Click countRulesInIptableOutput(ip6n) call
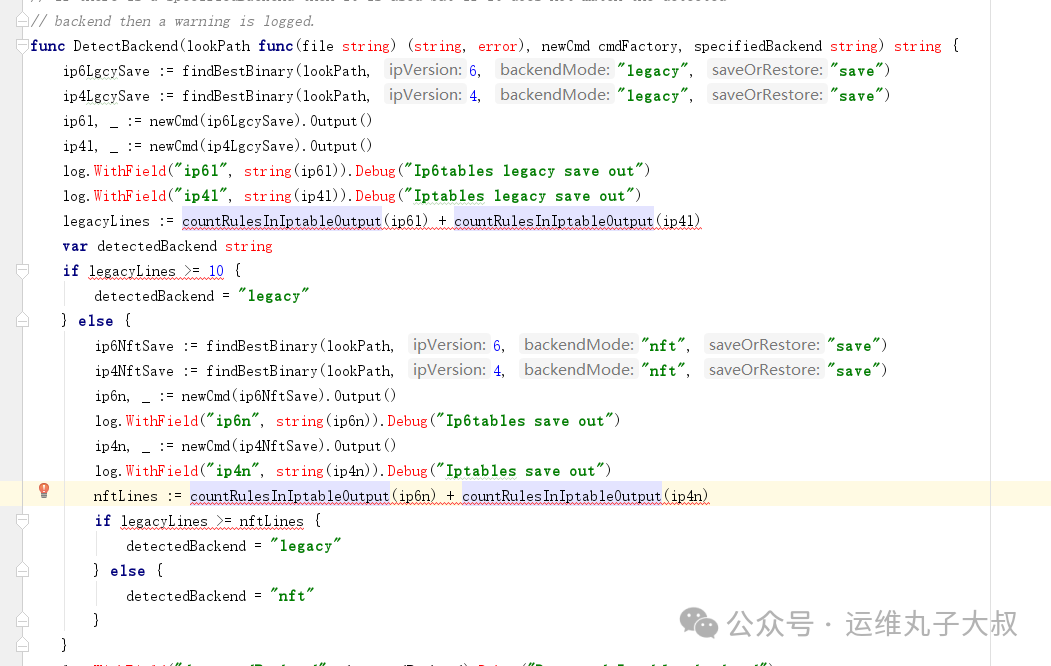The width and height of the screenshot is (1051, 666). click(313, 496)
